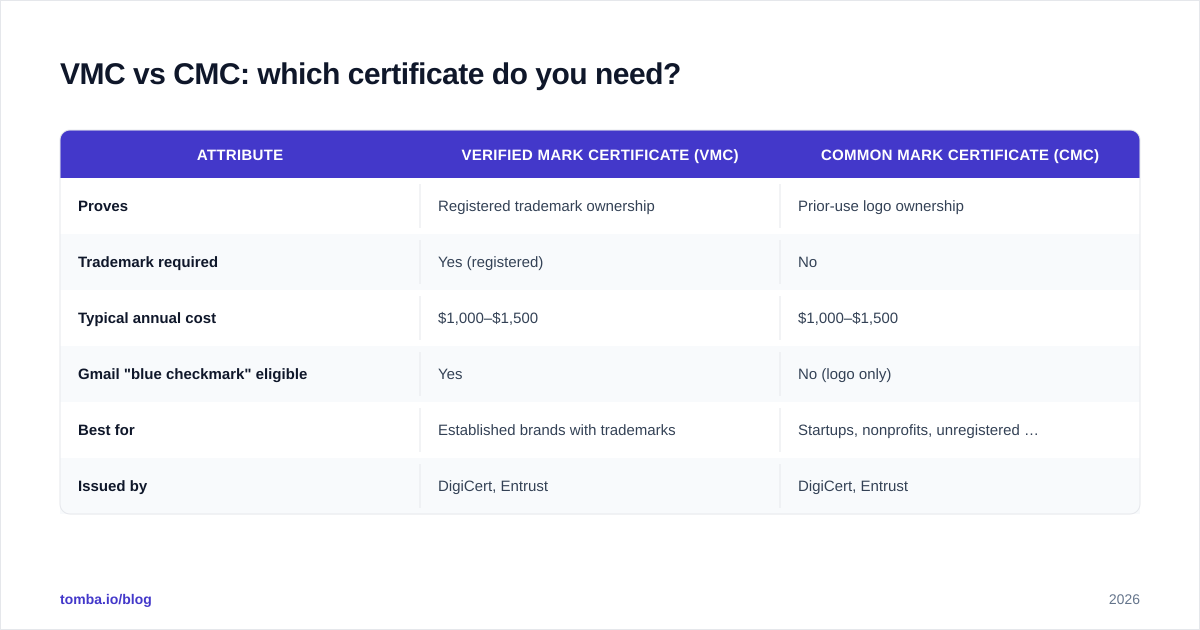Select the 'Yes (registered)' cell
1200x630 pixels.
coord(490,262)
